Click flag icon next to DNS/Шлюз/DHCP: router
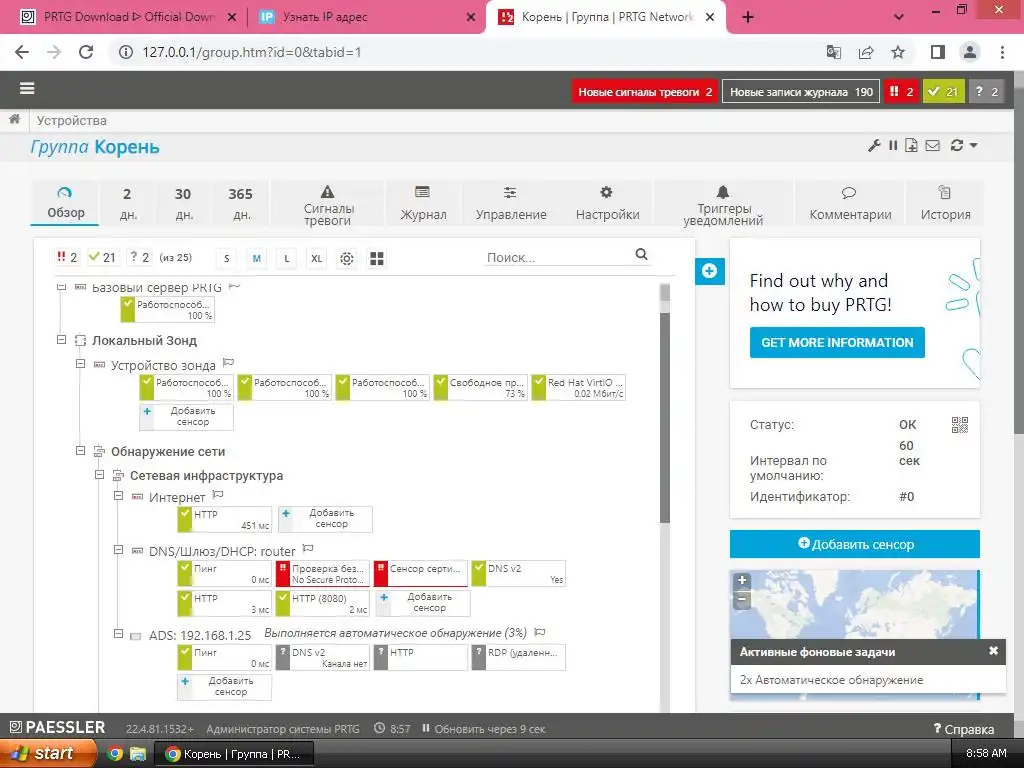1024x768 pixels. [x=308, y=549]
